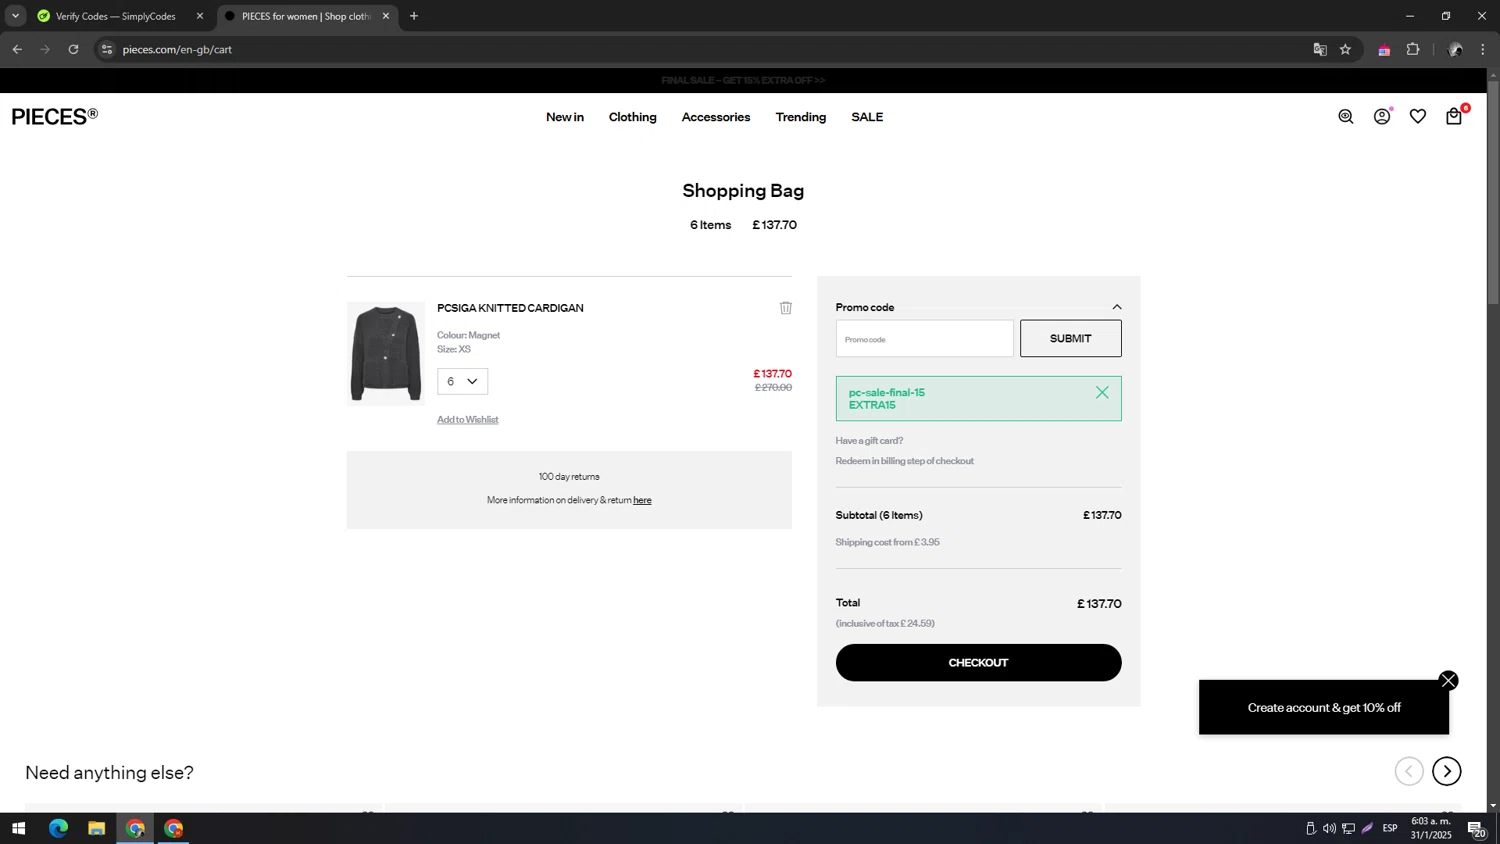Image resolution: width=1500 pixels, height=844 pixels.
Task: Open the browser translate icon
Action: click(1320, 49)
